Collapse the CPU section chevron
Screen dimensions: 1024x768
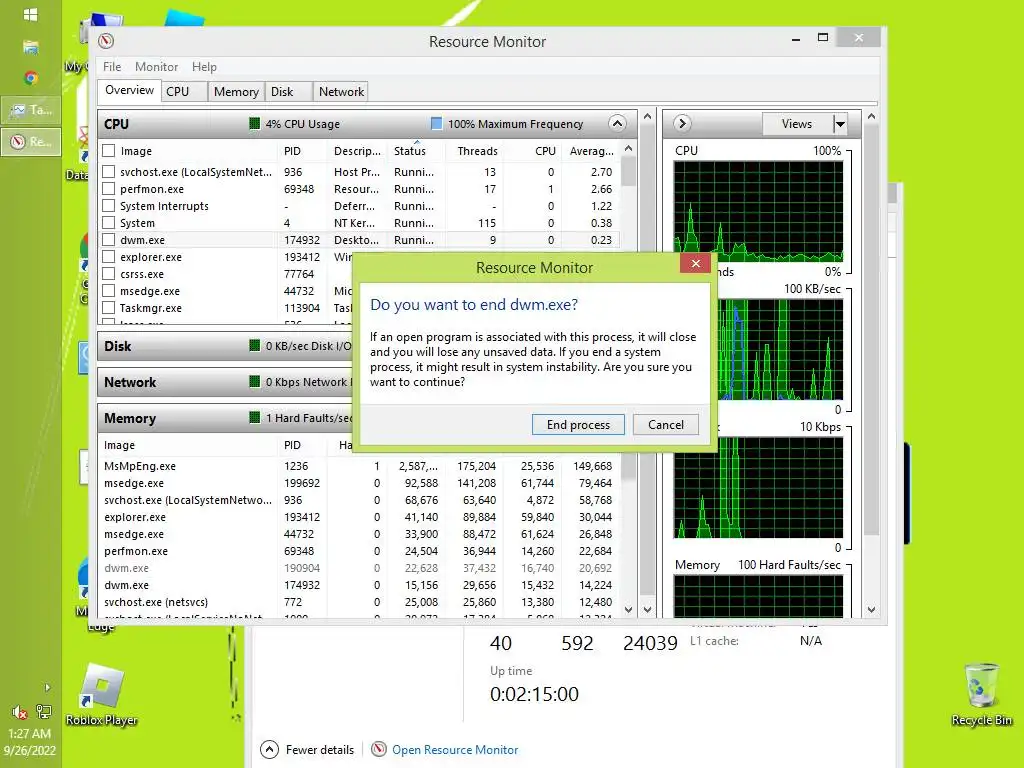(617, 123)
